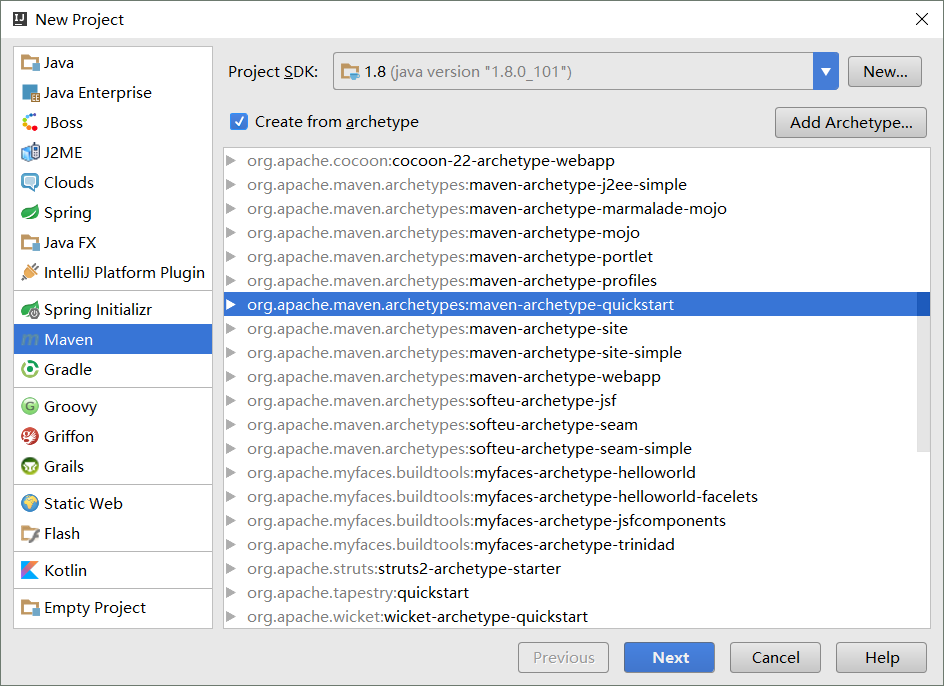This screenshot has height=686, width=944.
Task: Choose Kotlin project type label
Action: [x=65, y=570]
